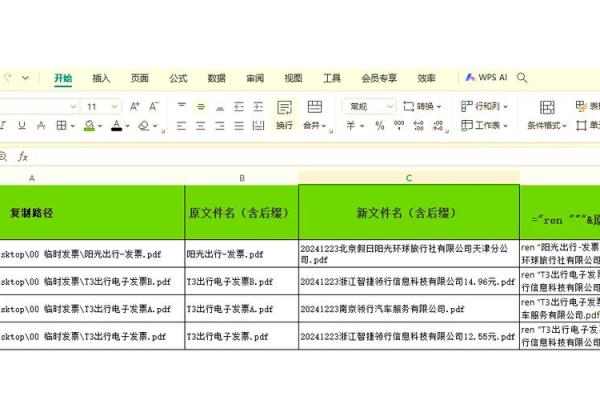600x400 pixels.
Task: Apply percent style icon
Action: pos(380,125)
